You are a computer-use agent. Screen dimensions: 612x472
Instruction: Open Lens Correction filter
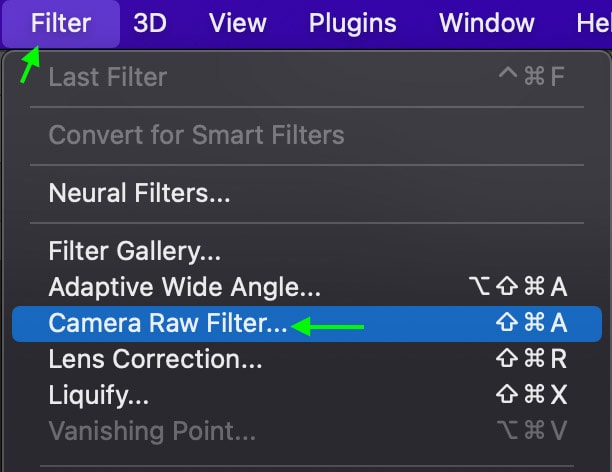155,360
